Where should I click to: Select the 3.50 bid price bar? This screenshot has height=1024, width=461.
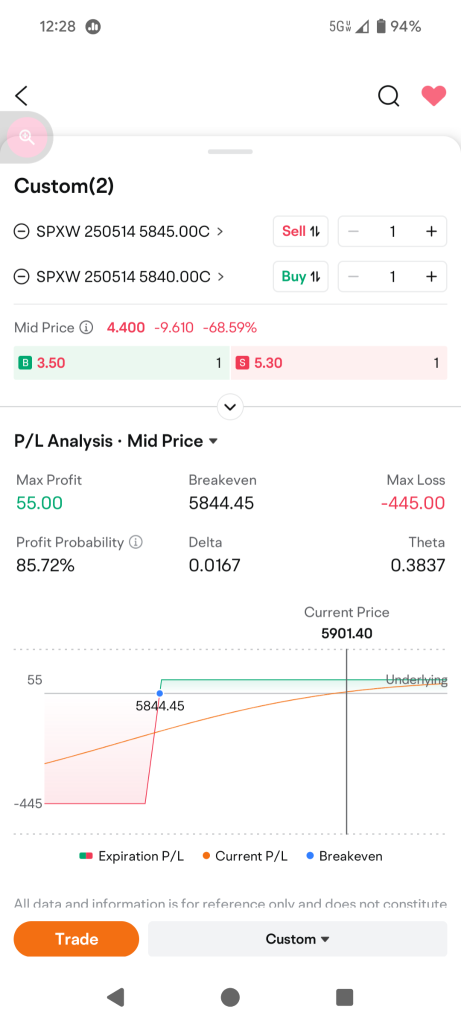click(x=121, y=363)
